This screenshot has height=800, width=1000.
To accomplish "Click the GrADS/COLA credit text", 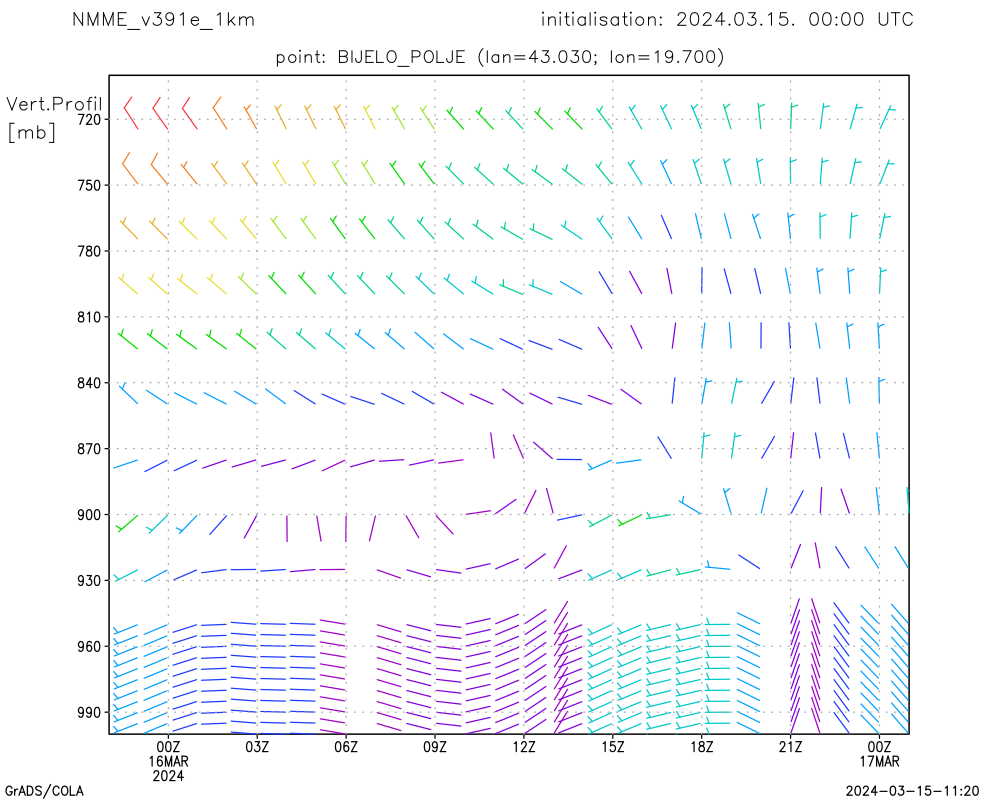I will [x=44, y=791].
